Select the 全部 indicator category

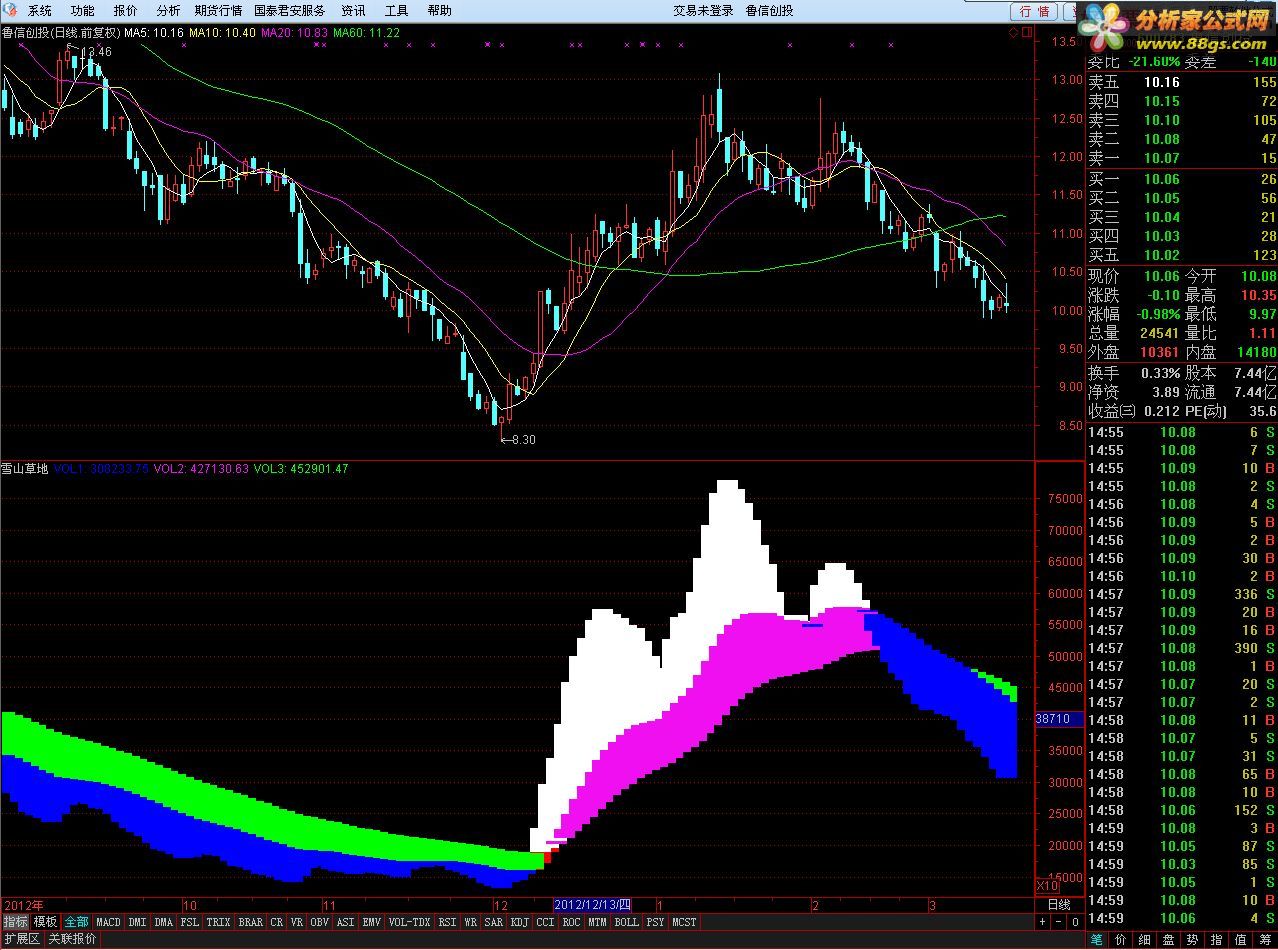coord(77,922)
